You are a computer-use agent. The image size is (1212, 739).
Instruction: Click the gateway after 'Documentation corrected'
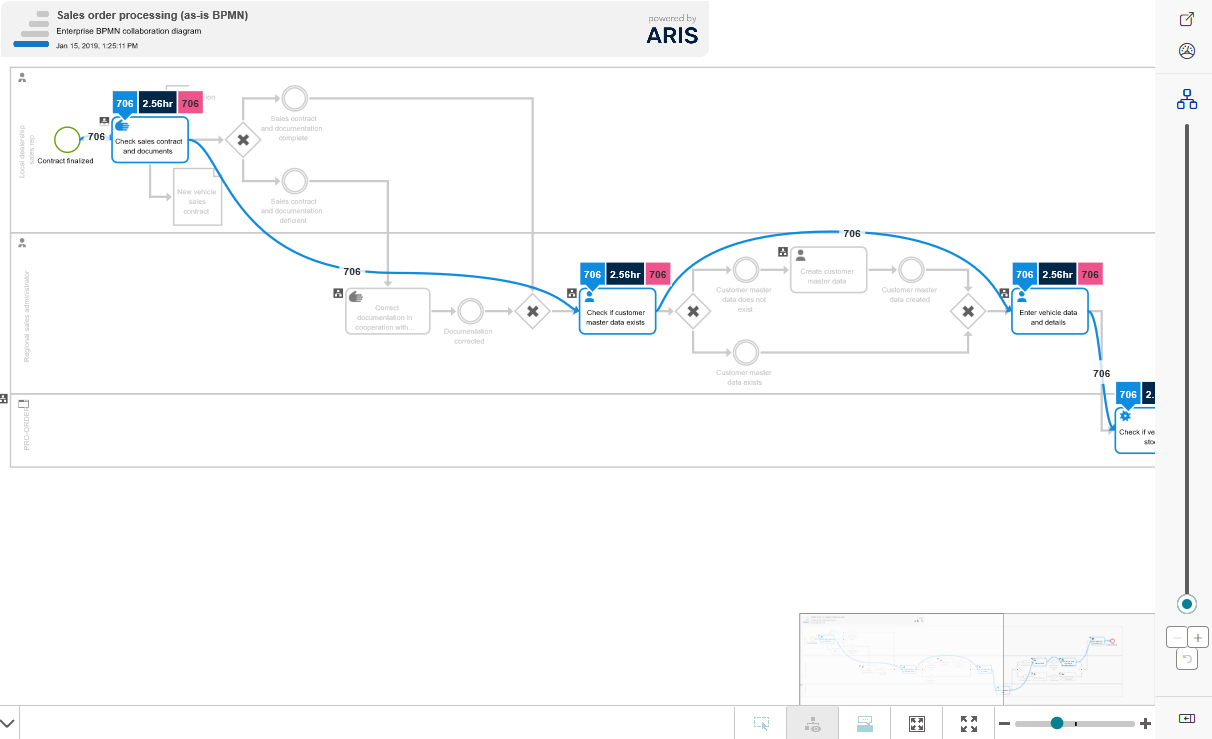coord(533,311)
